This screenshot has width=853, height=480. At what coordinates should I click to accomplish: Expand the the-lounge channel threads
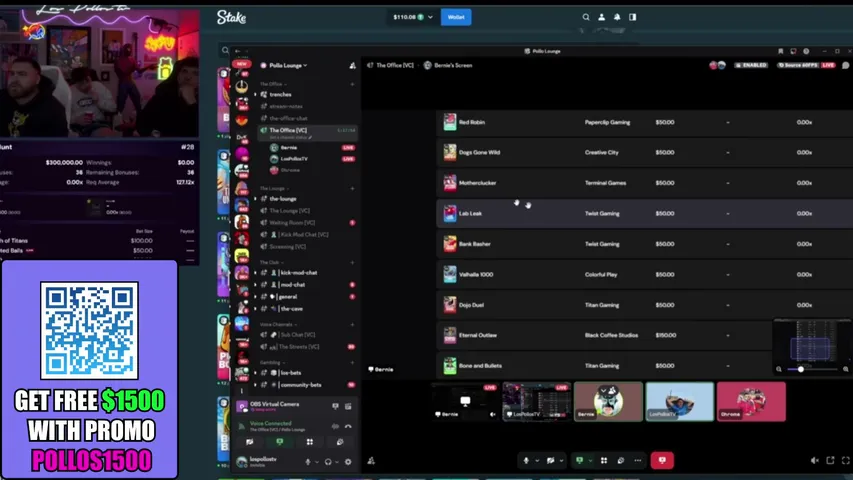[255, 199]
